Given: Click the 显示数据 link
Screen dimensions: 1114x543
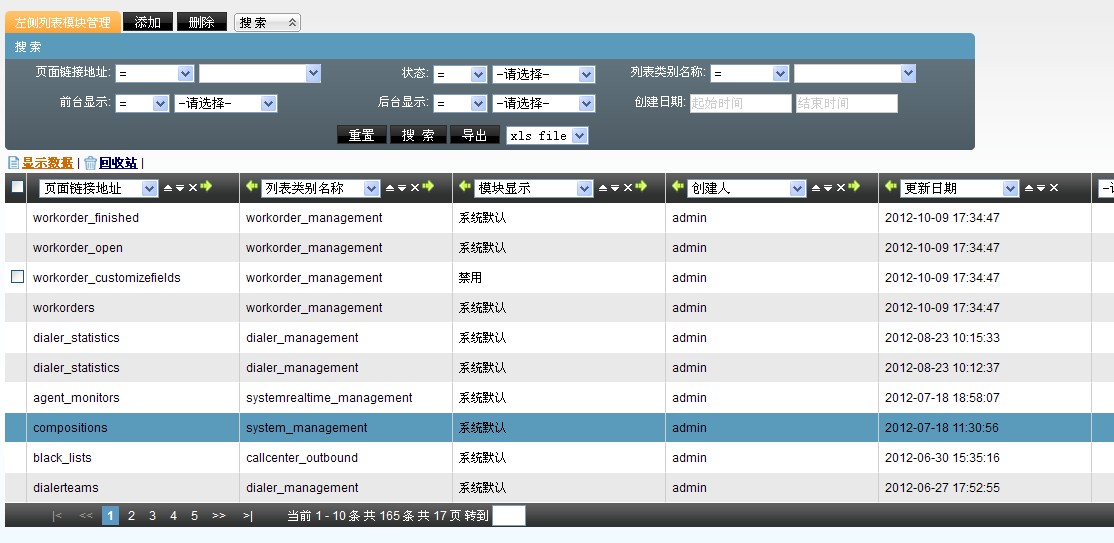Looking at the screenshot, I should tap(47, 163).
